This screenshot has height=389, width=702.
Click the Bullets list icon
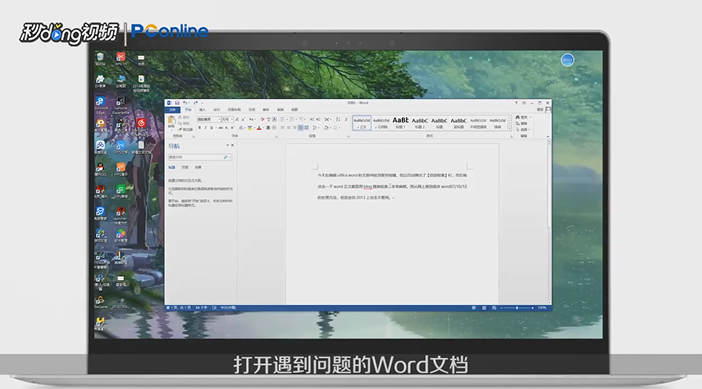[x=283, y=119]
